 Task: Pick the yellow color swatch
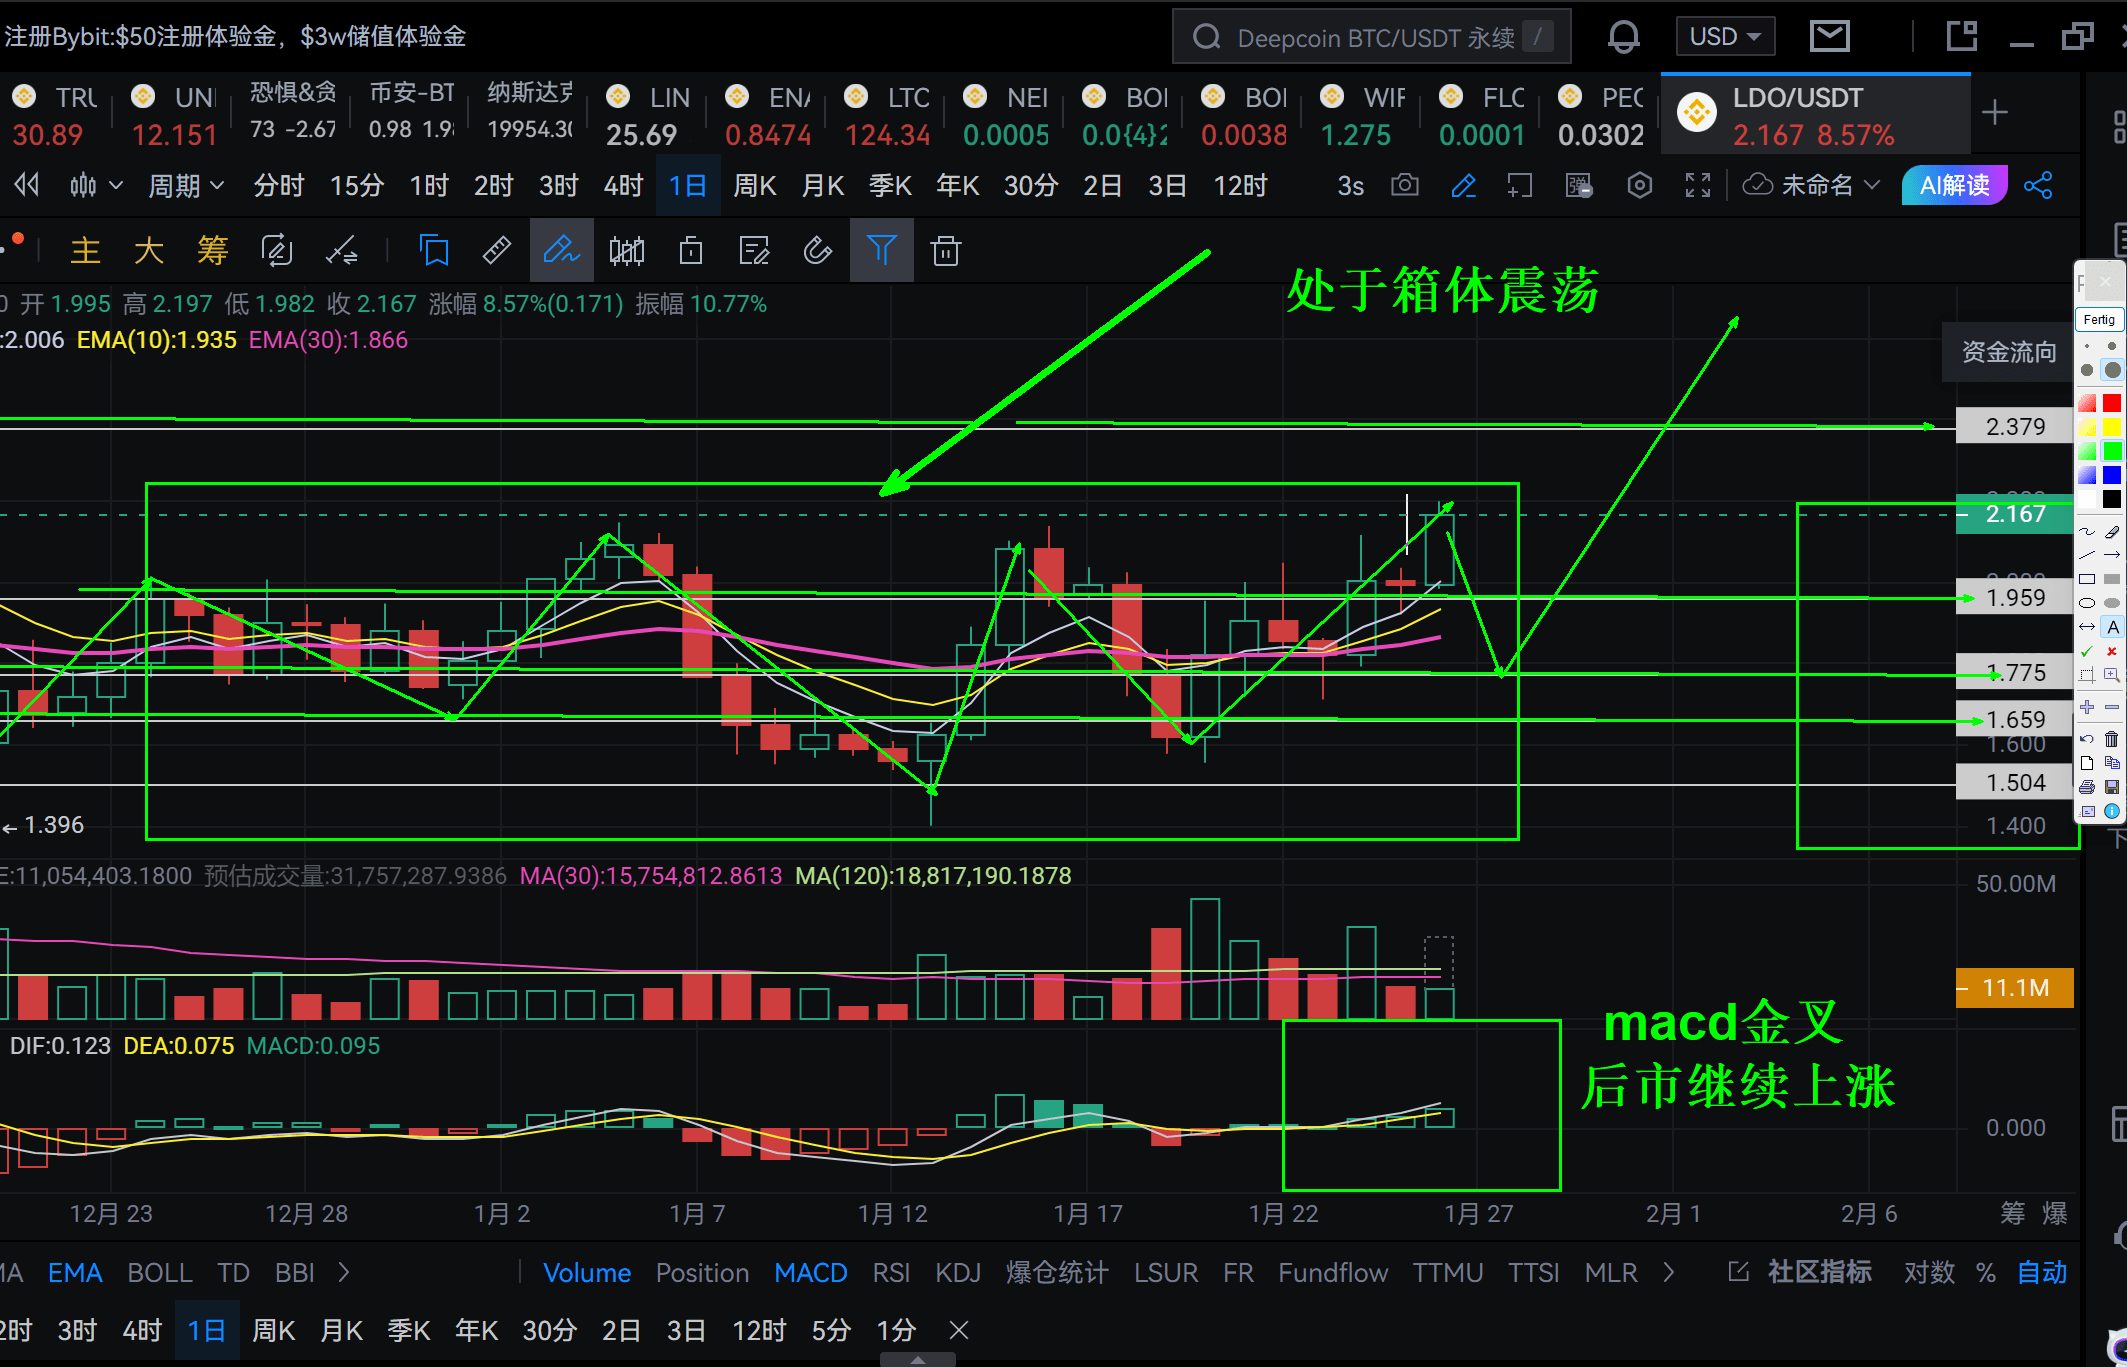click(2111, 427)
